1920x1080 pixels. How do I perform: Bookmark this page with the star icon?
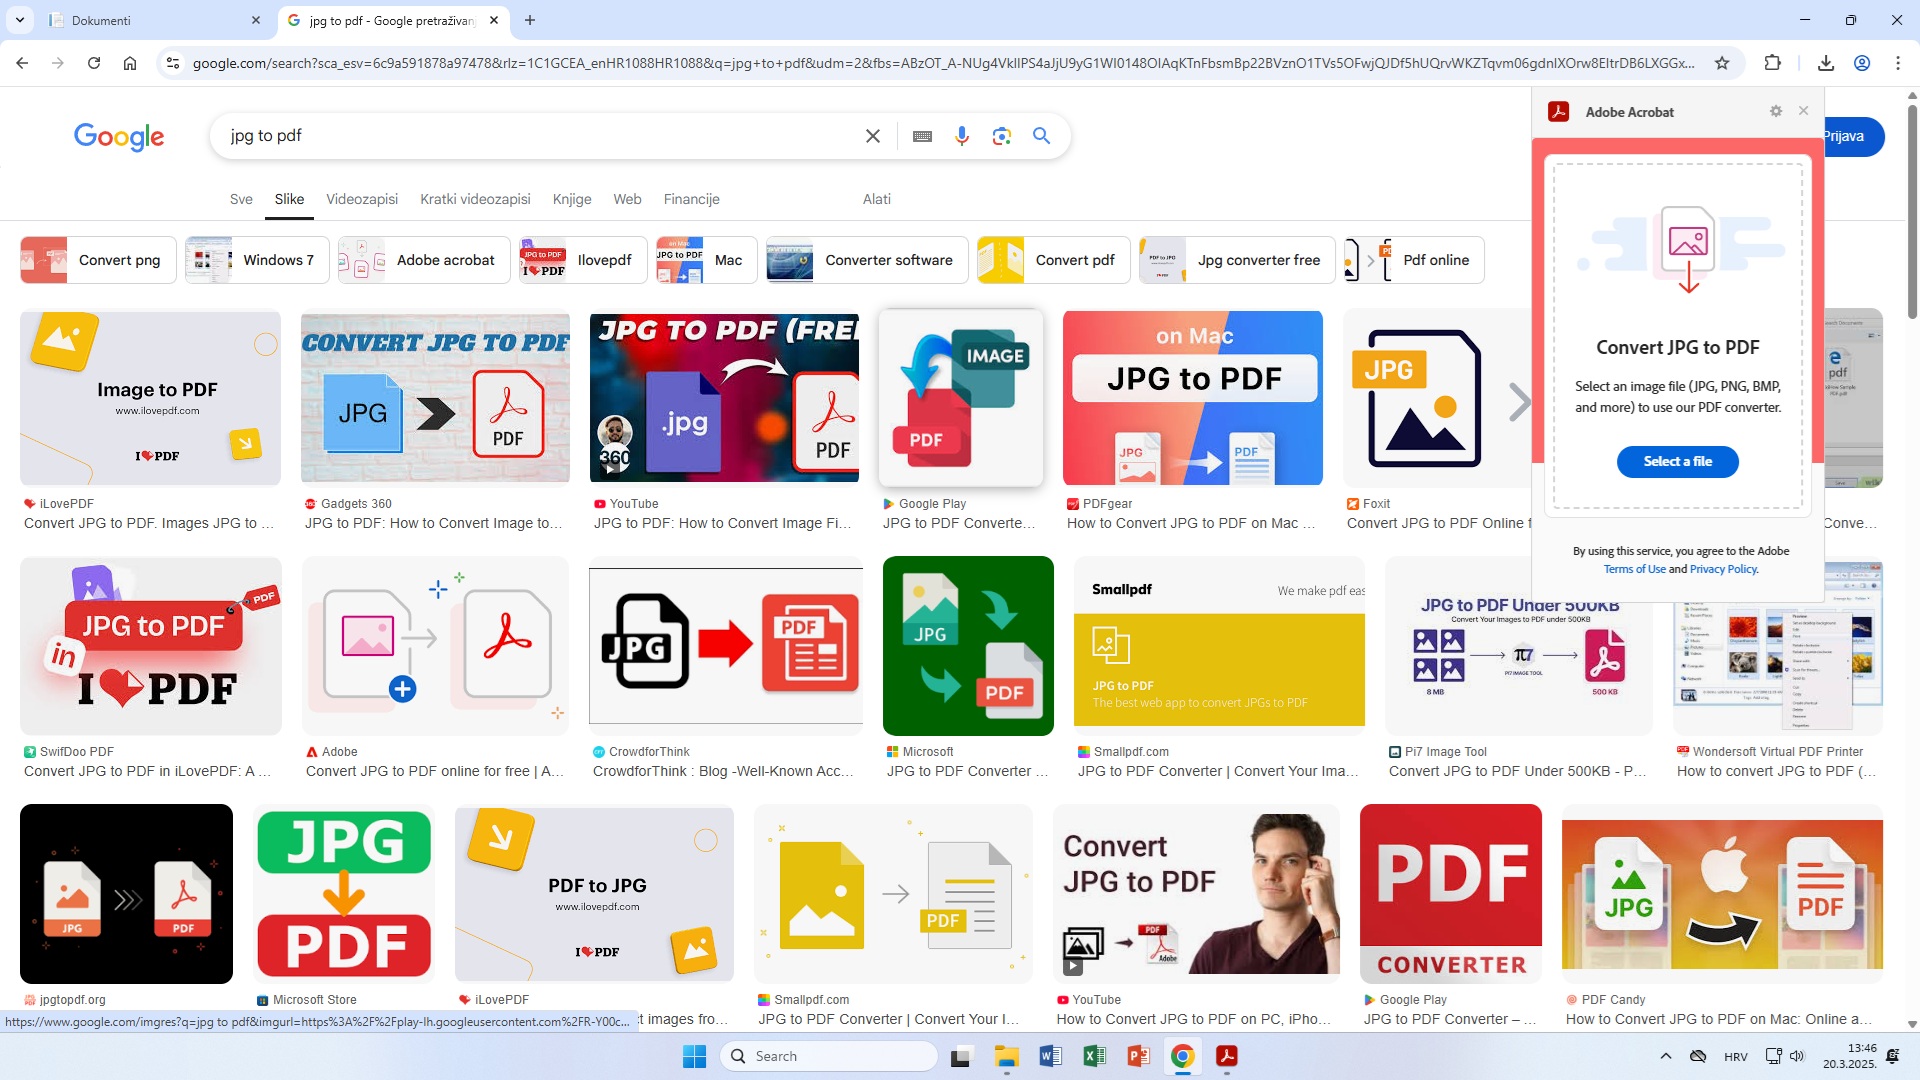[1722, 63]
